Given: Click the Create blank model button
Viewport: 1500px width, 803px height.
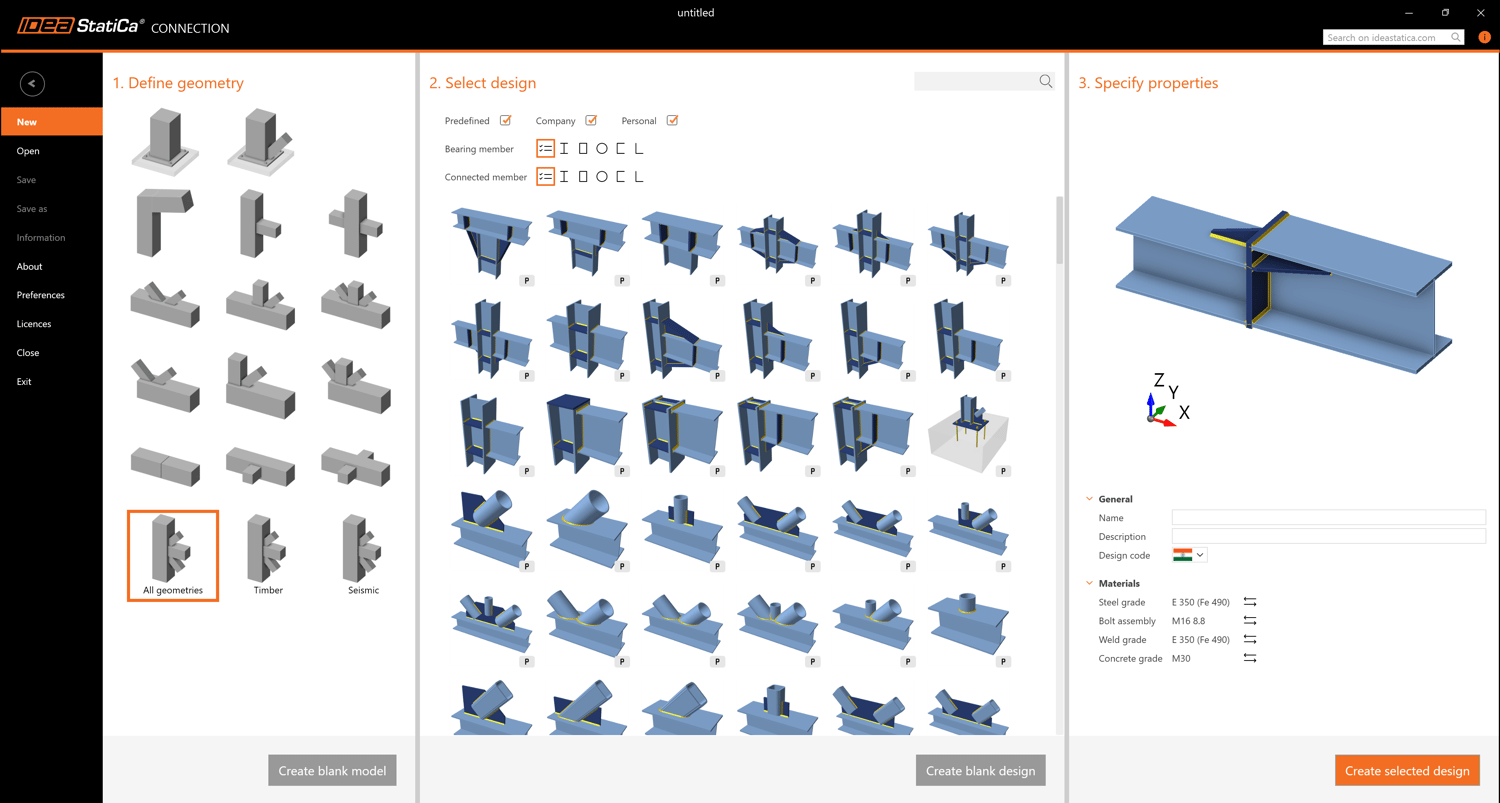Looking at the screenshot, I should [332, 771].
